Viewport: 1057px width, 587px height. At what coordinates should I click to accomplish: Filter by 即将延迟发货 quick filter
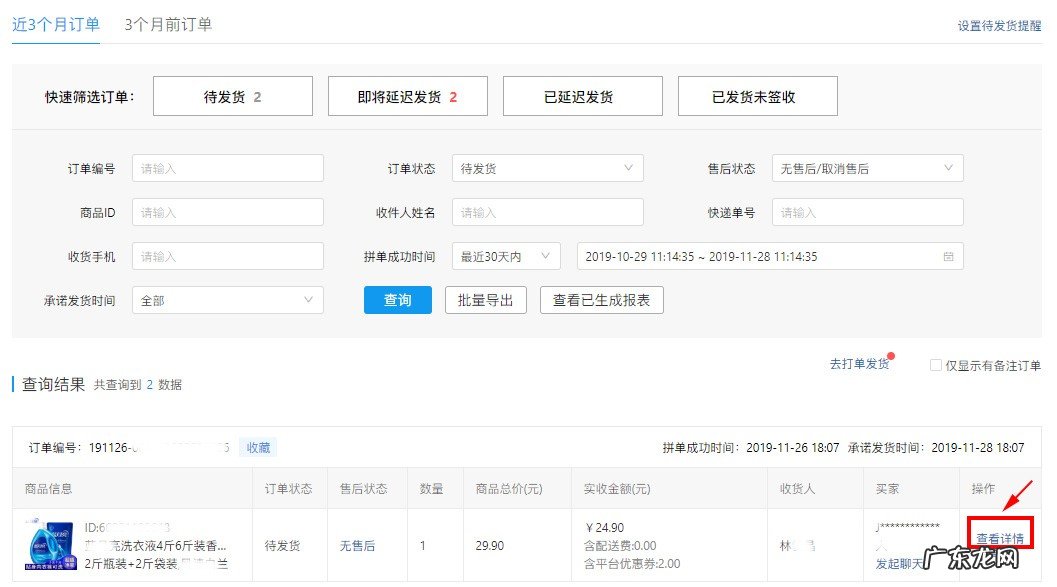[x=407, y=95]
